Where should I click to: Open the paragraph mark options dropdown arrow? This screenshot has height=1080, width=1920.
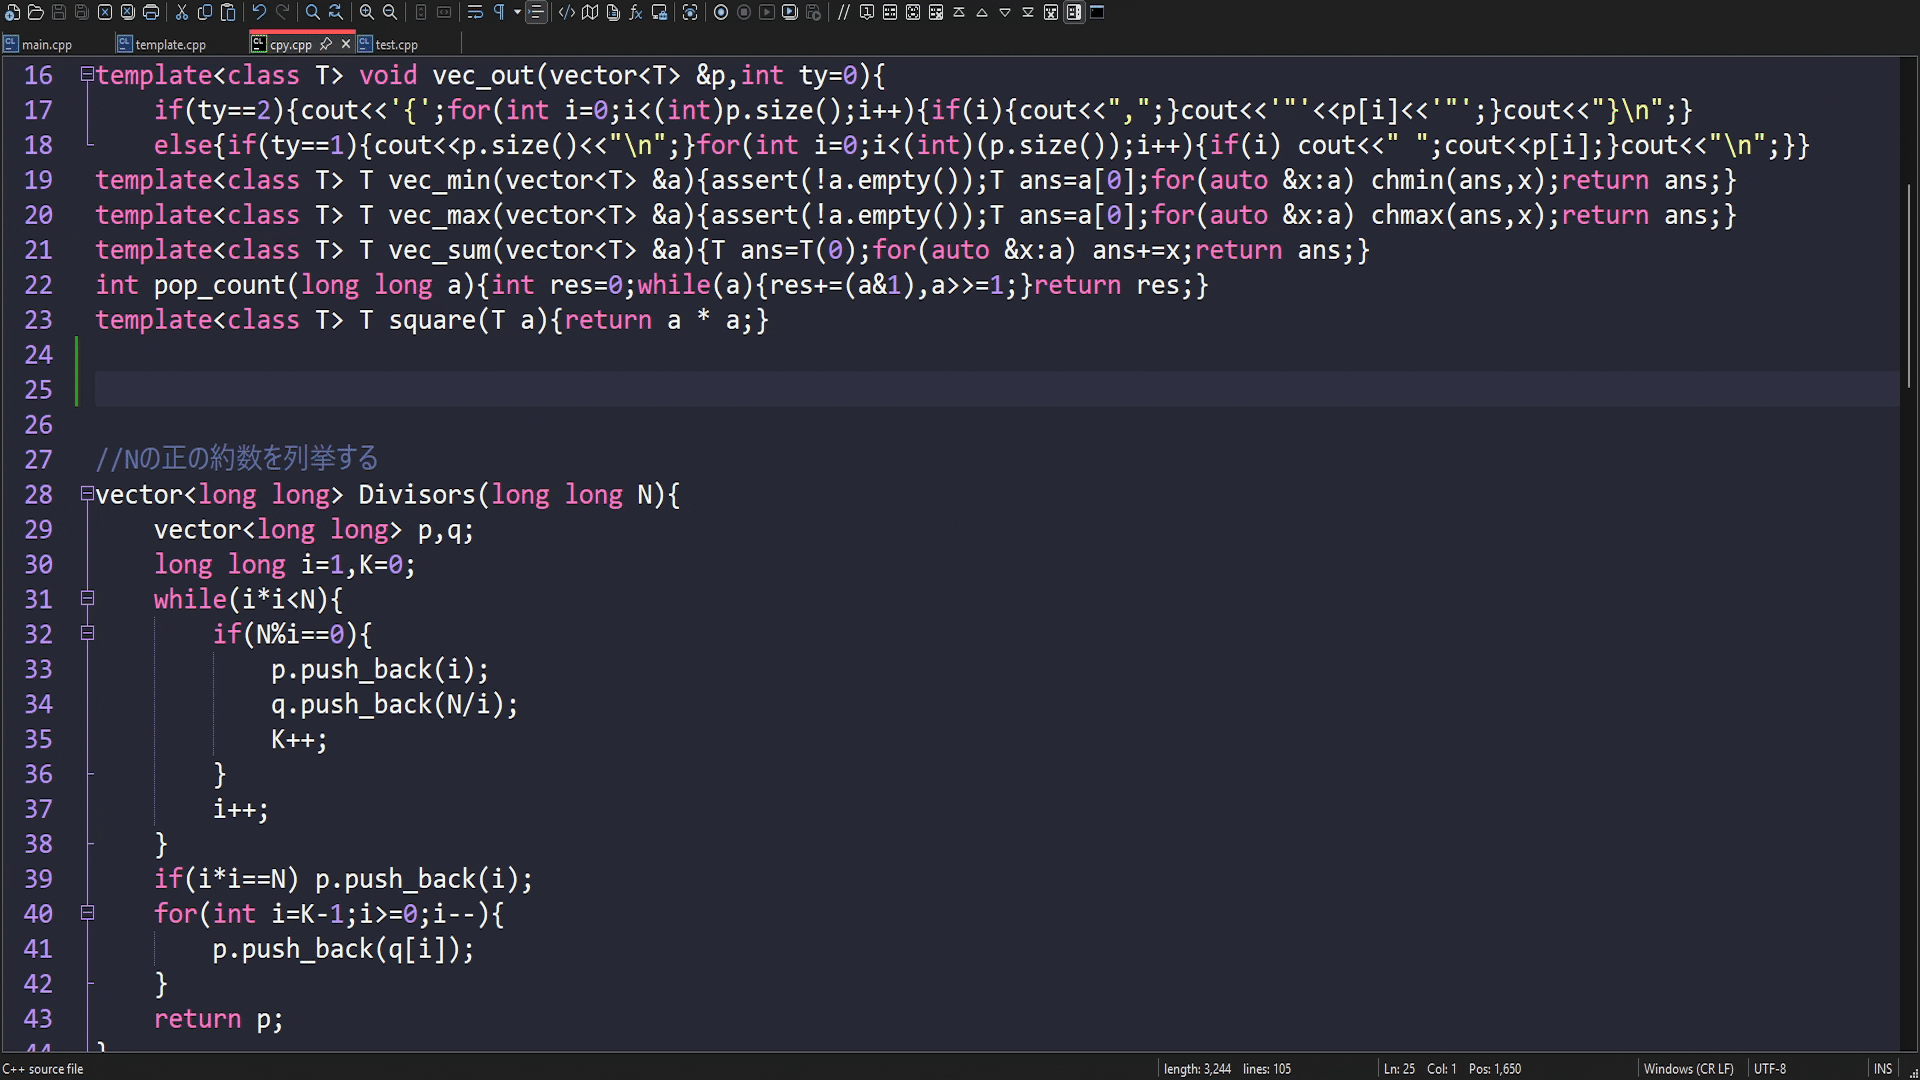(517, 13)
